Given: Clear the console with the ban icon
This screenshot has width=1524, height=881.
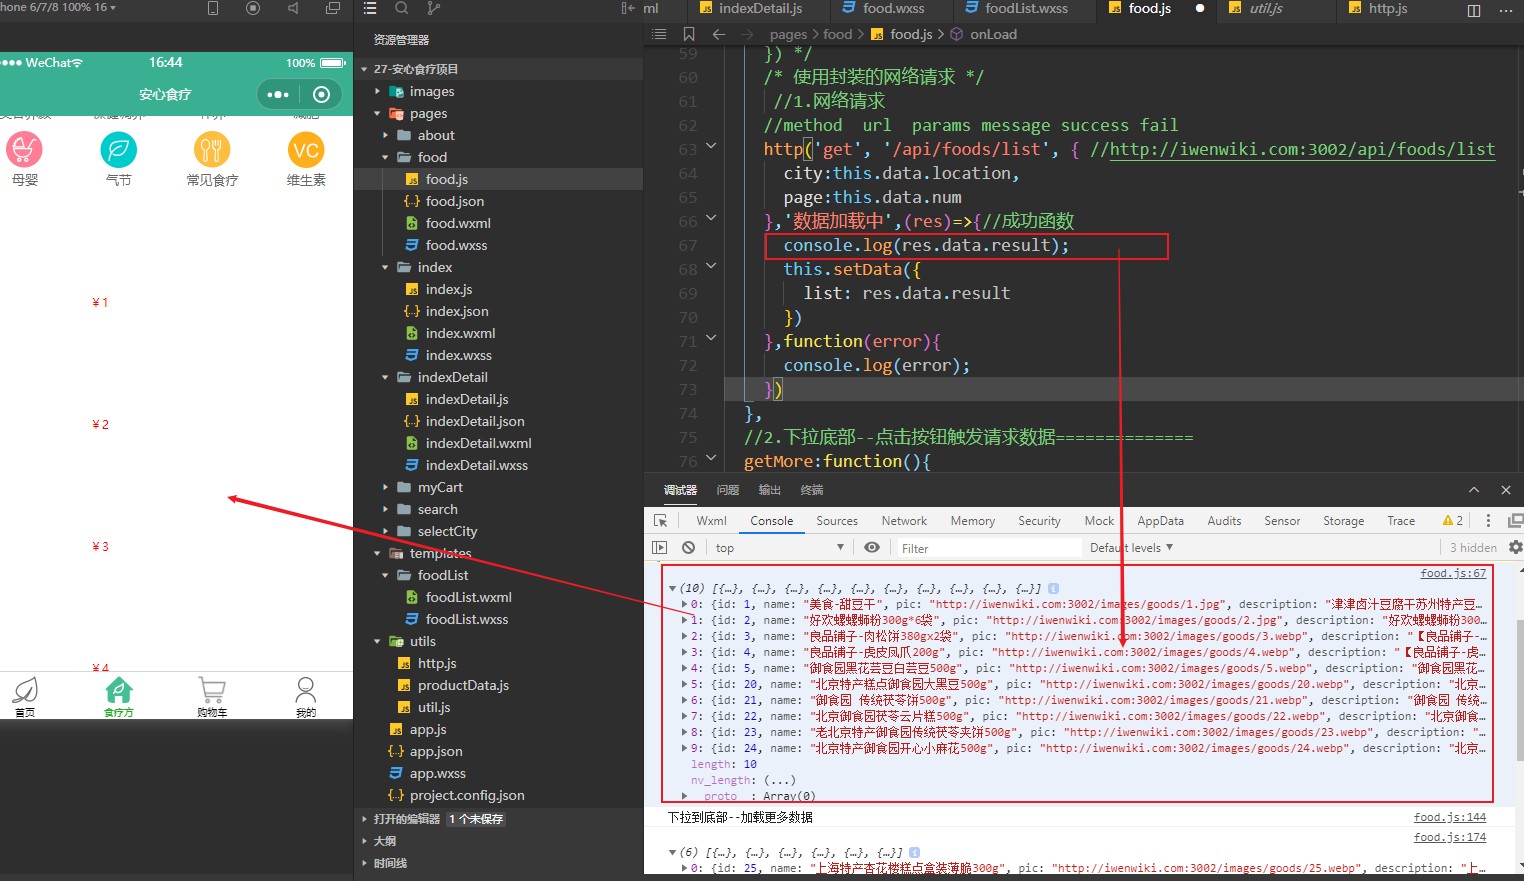Looking at the screenshot, I should pos(688,547).
